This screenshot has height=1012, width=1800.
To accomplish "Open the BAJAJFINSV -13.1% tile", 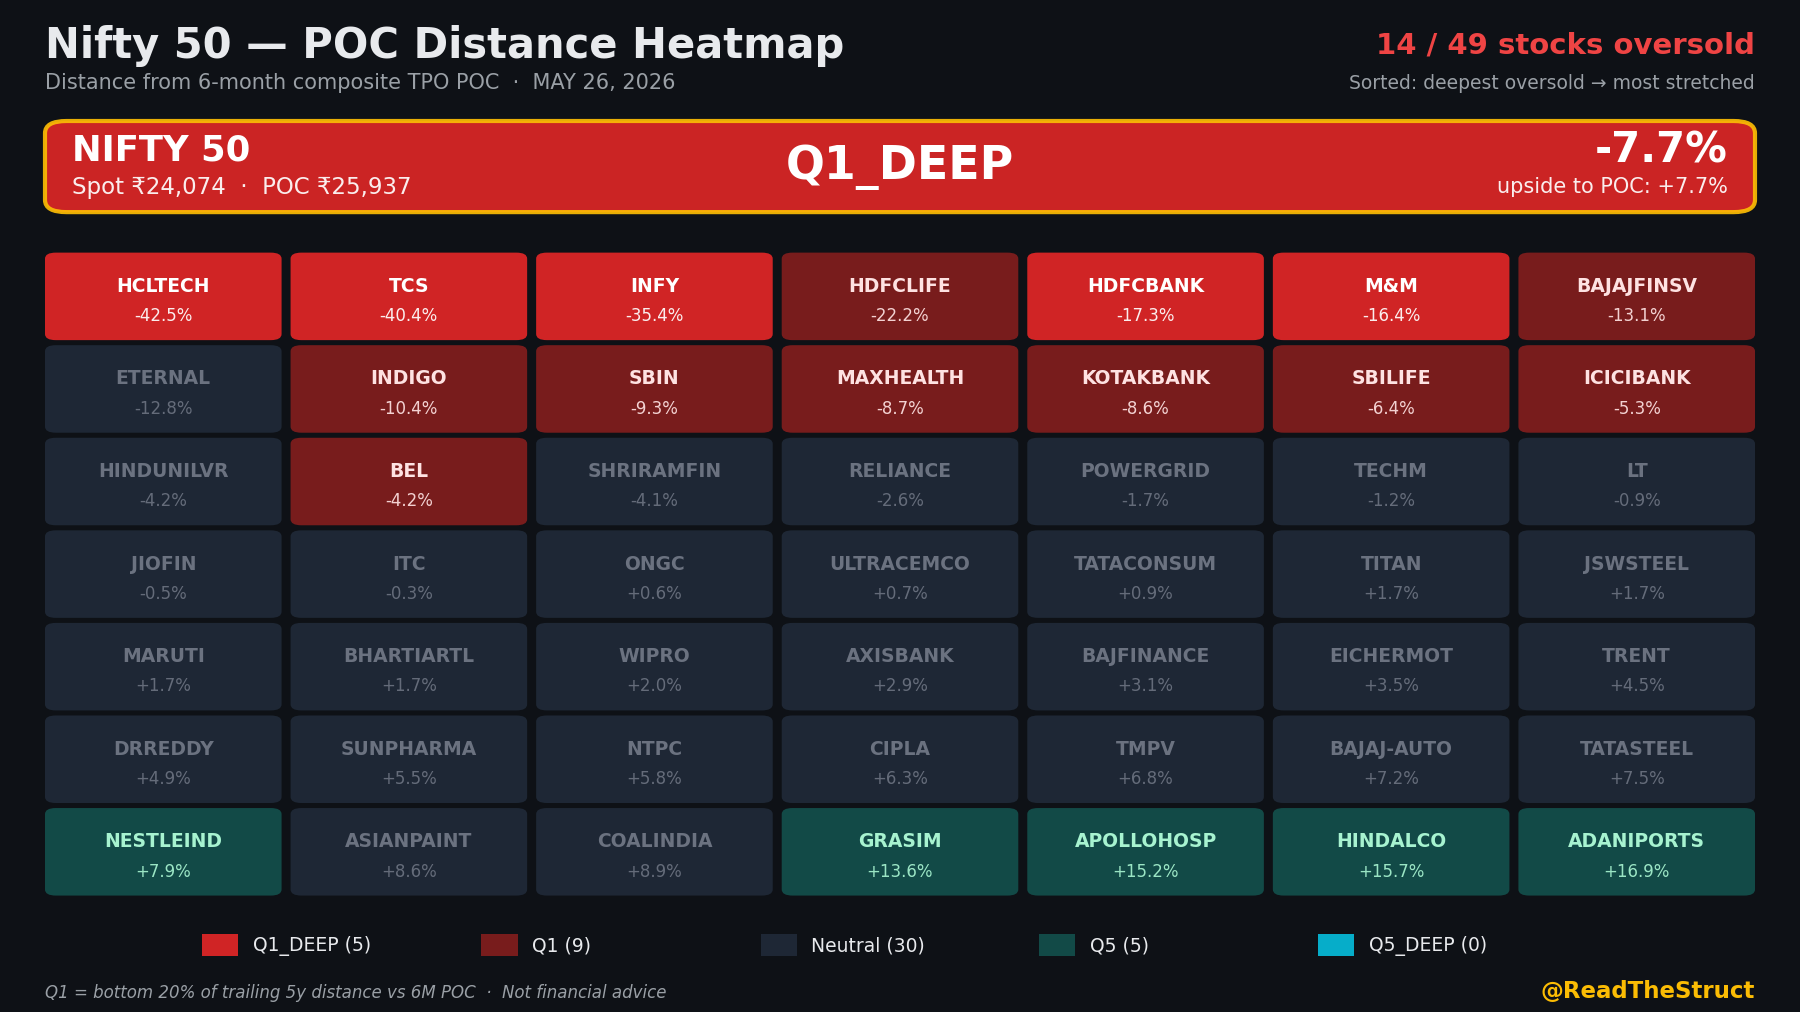I will (1636, 296).
